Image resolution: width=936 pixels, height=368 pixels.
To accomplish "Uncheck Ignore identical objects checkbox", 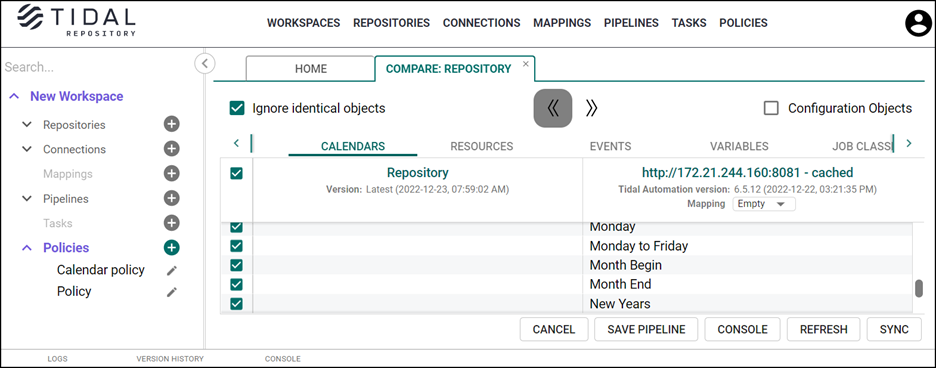I will tap(237, 108).
